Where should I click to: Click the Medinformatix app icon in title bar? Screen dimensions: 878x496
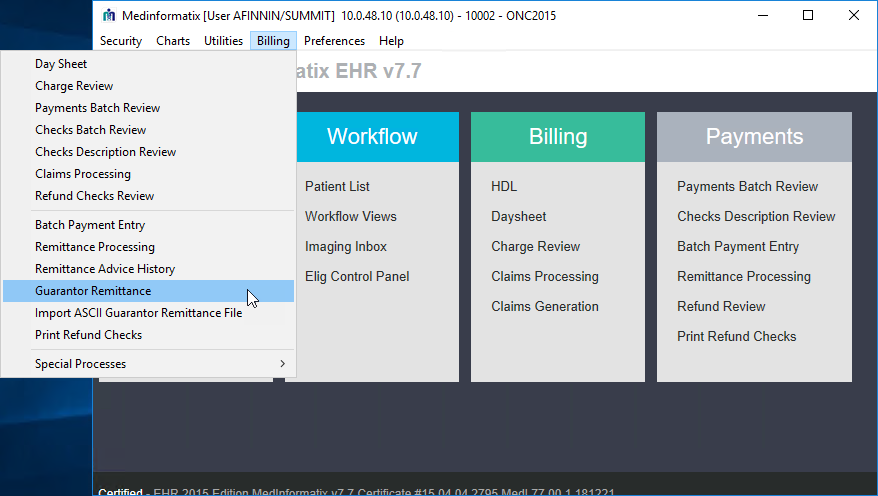pyautogui.click(x=109, y=15)
